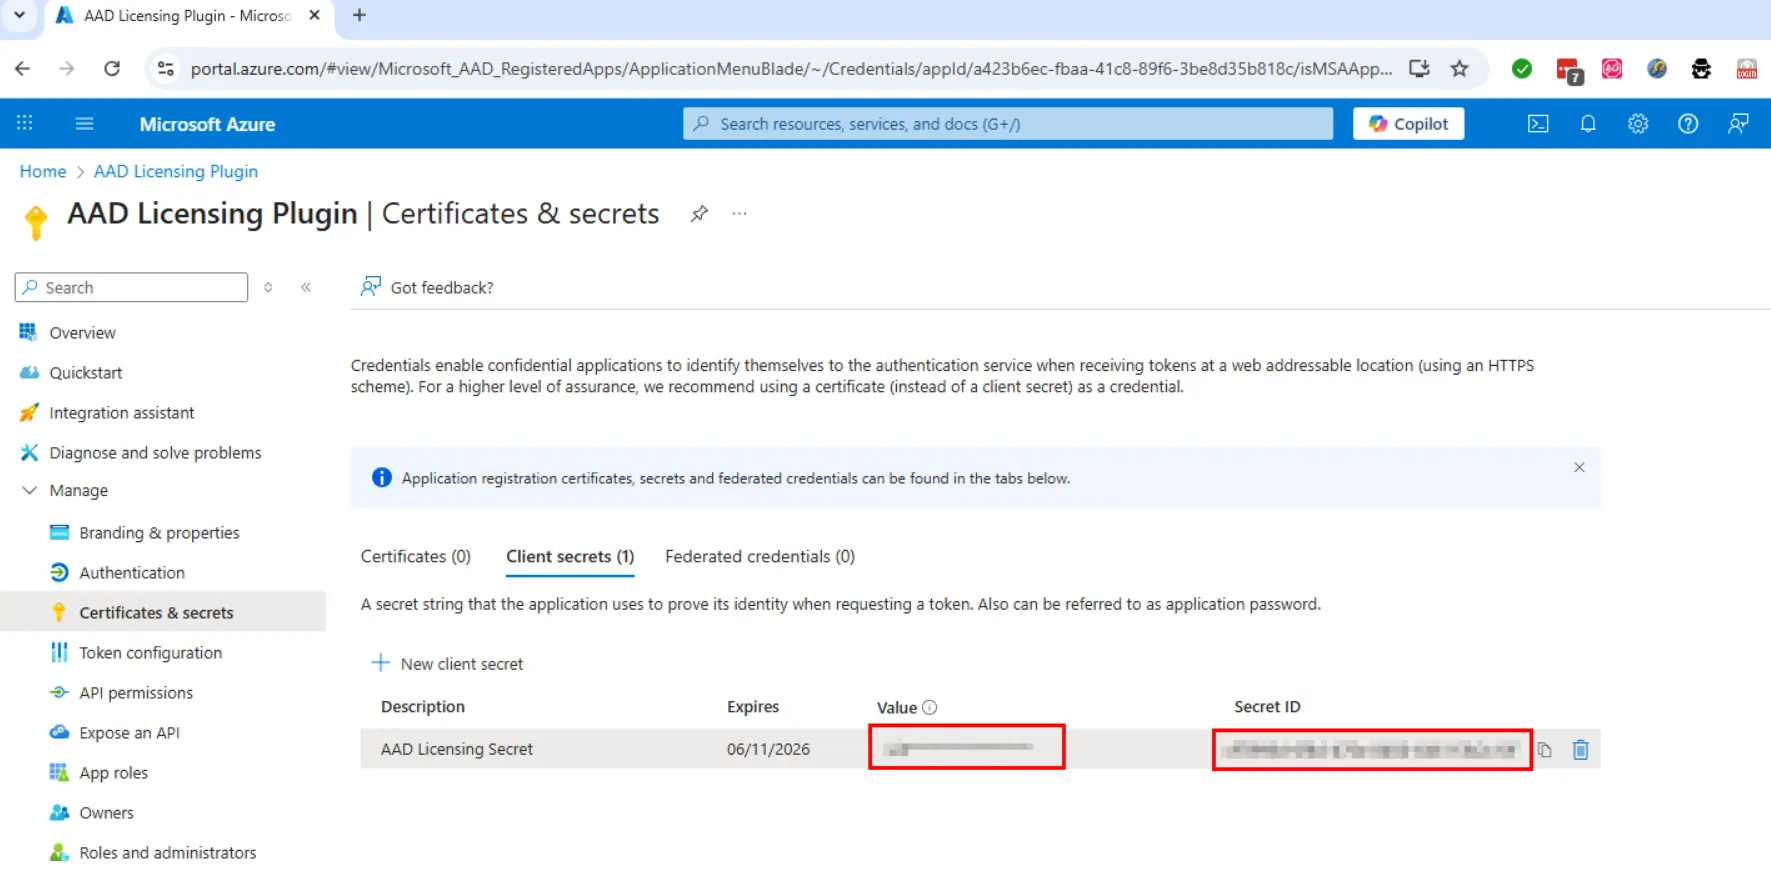Go to Home breadcrumb link

tap(43, 172)
